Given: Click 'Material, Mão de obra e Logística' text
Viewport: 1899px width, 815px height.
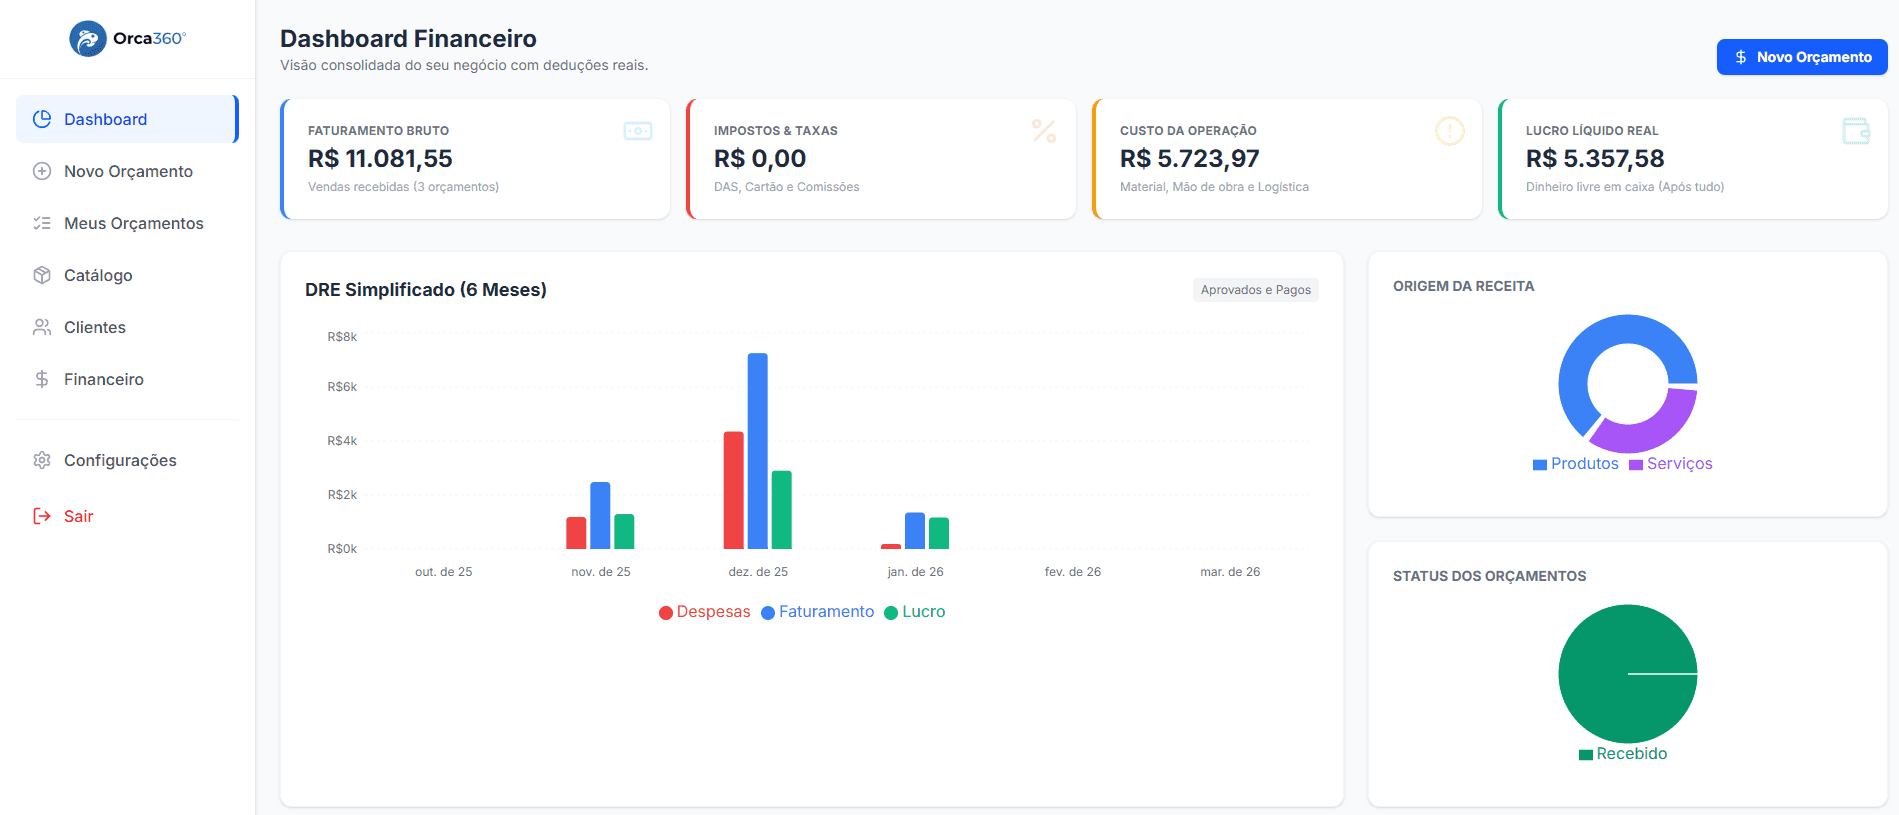Looking at the screenshot, I should (1214, 187).
